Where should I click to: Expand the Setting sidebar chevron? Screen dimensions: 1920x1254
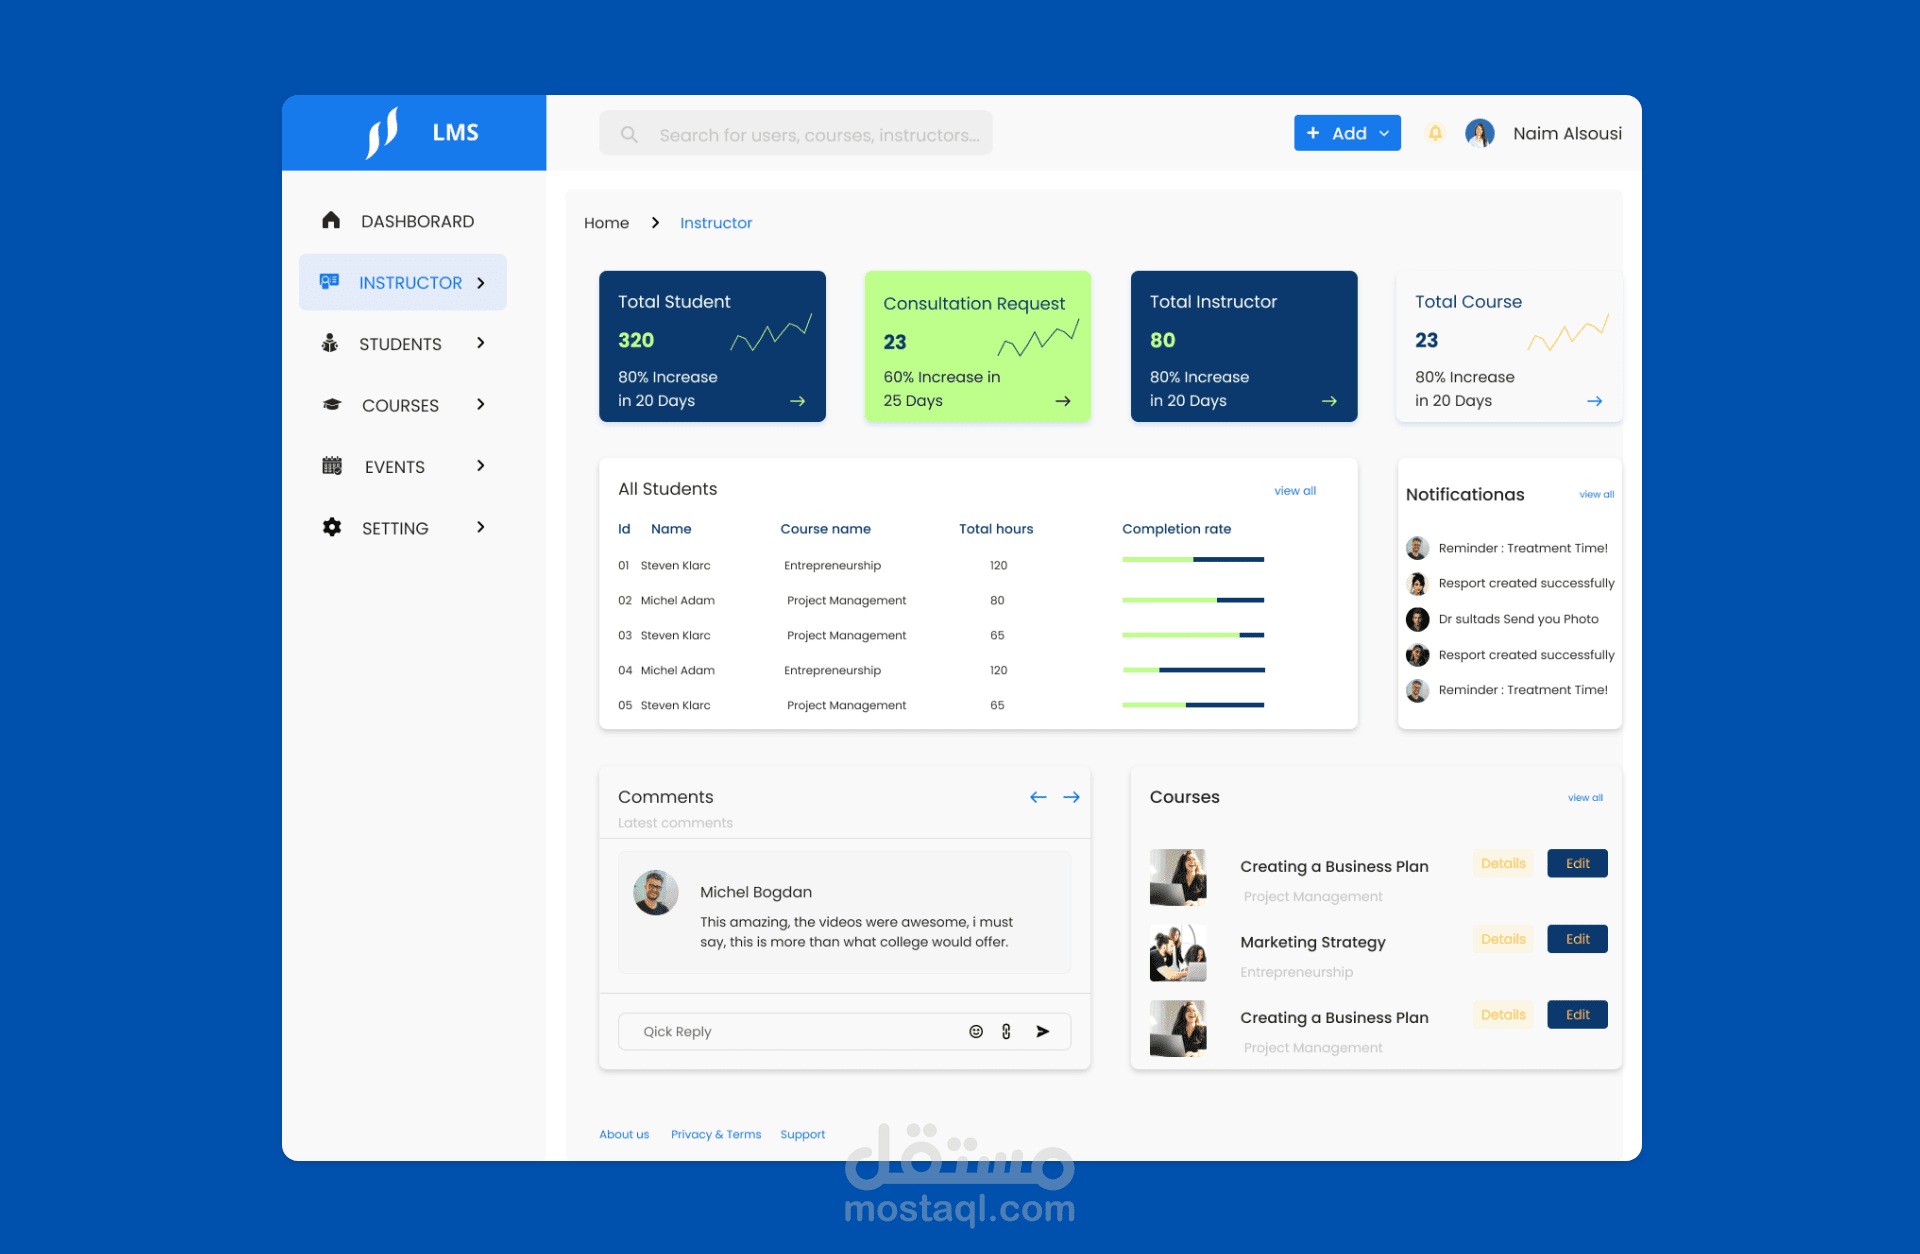(x=481, y=527)
